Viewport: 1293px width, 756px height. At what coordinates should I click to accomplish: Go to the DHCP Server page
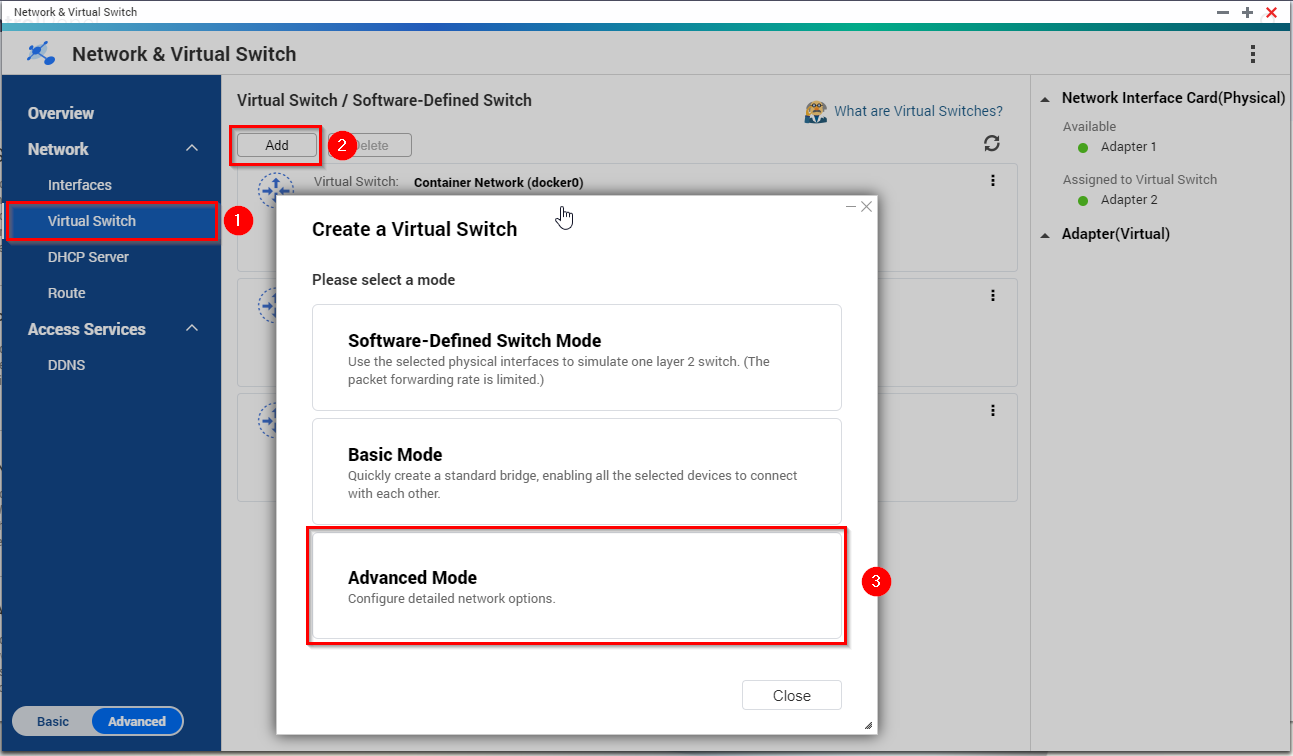pyautogui.click(x=88, y=257)
